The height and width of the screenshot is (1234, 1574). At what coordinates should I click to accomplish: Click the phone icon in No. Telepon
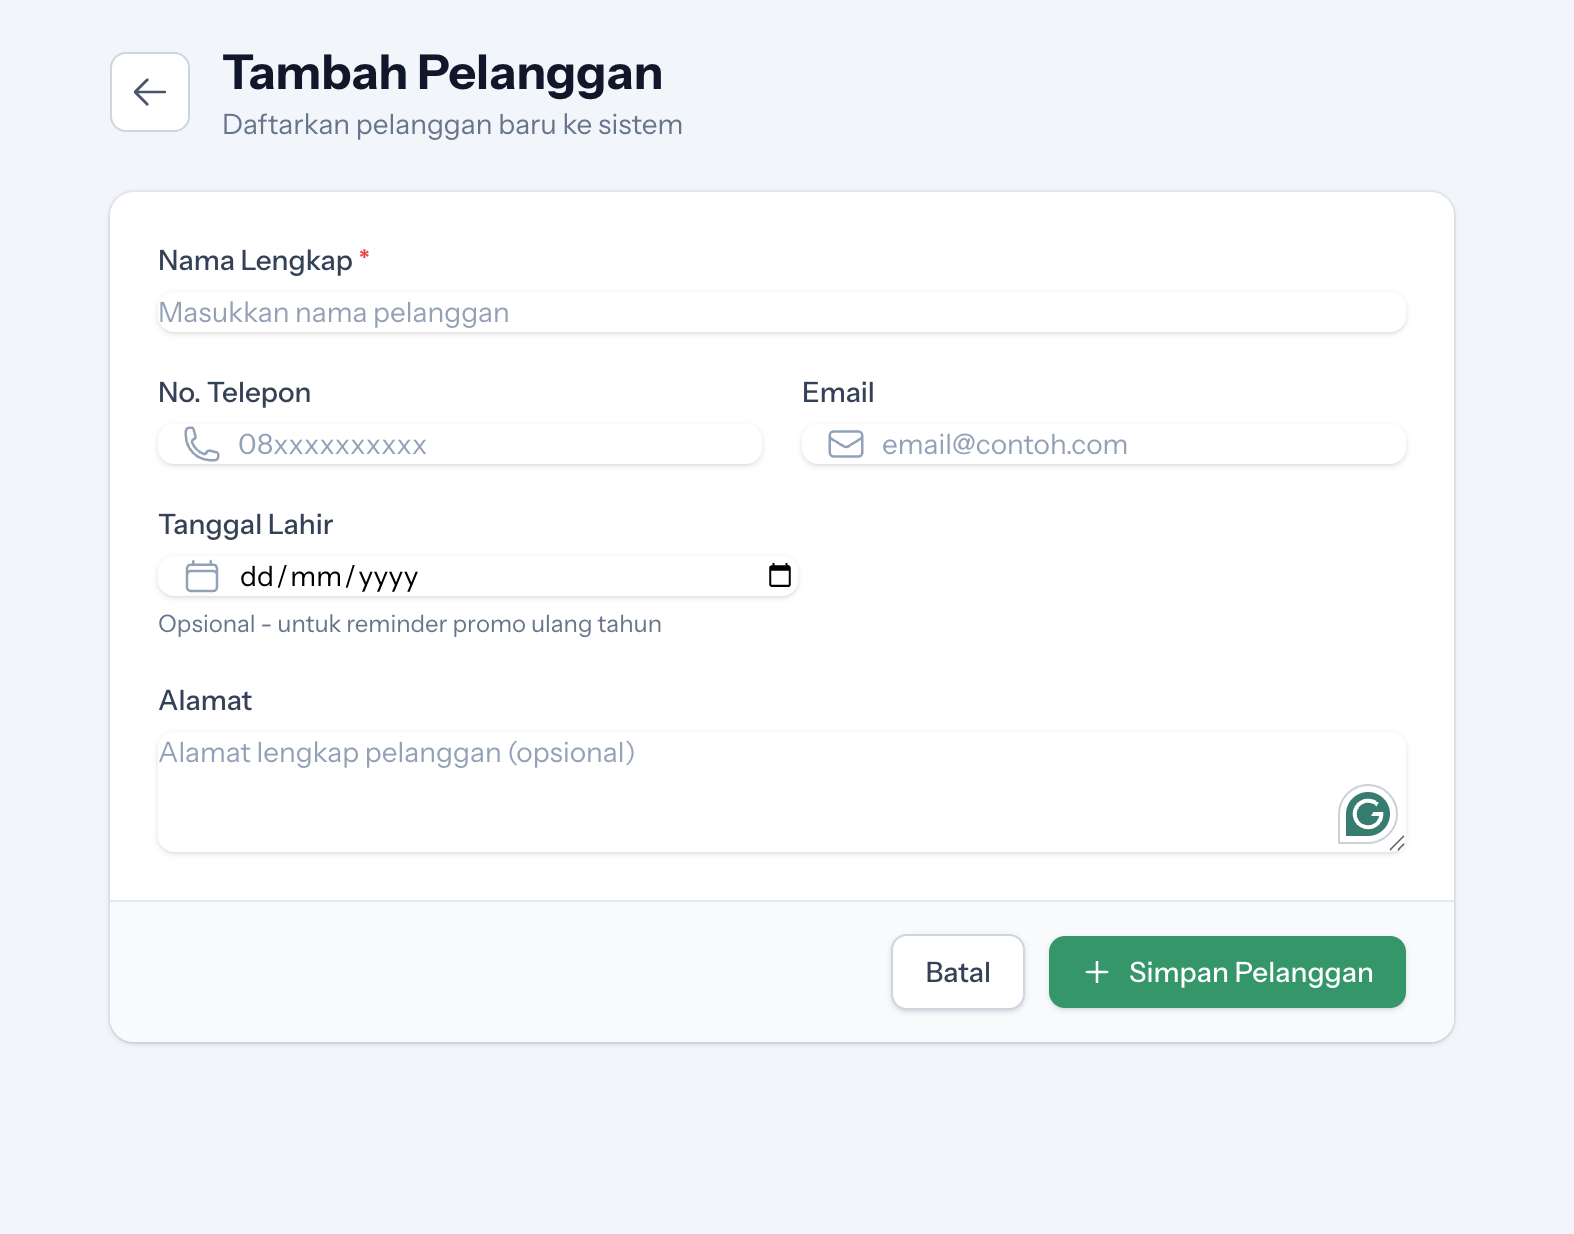(x=201, y=444)
